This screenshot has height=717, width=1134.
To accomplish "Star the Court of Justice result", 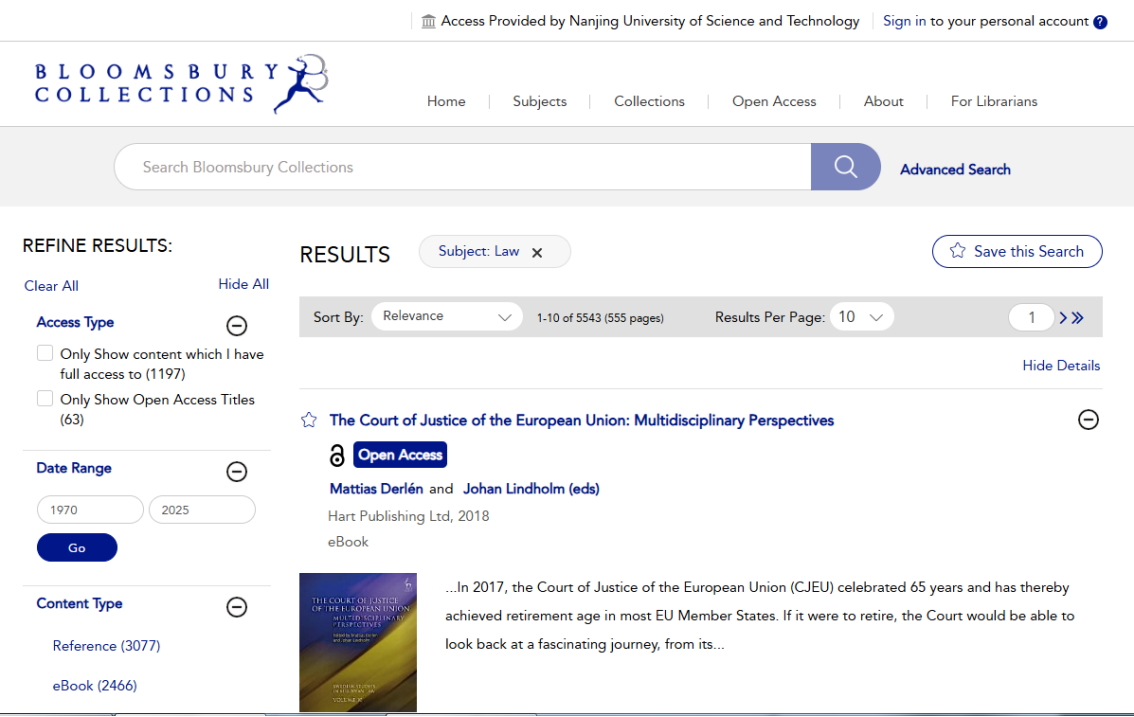I will [309, 420].
